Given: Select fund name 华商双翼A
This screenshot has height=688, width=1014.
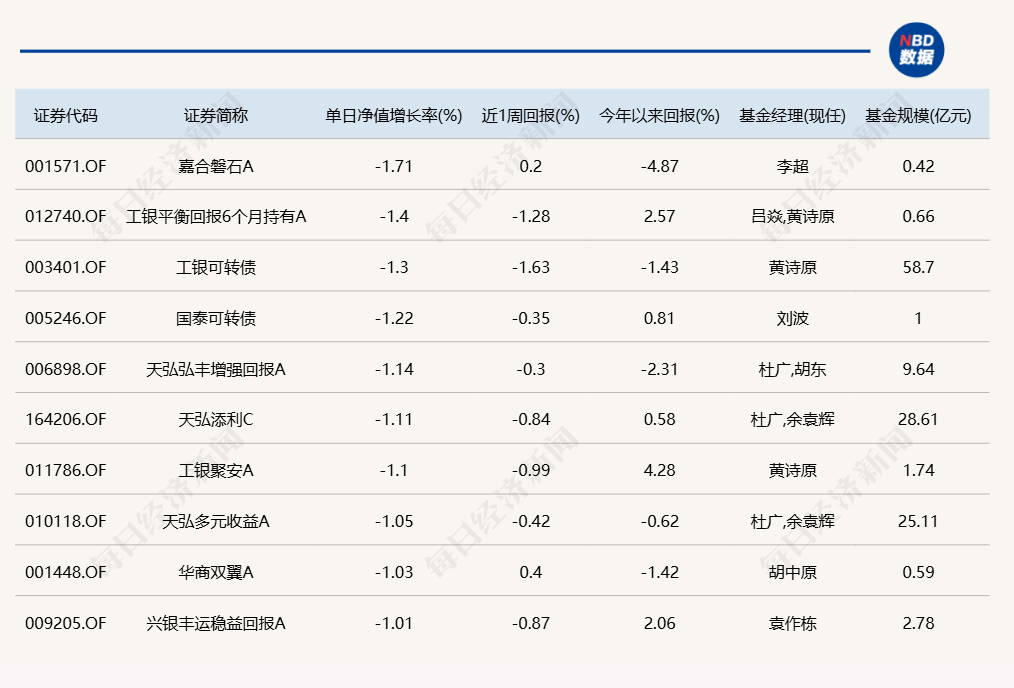Looking at the screenshot, I should pyautogui.click(x=216, y=572).
